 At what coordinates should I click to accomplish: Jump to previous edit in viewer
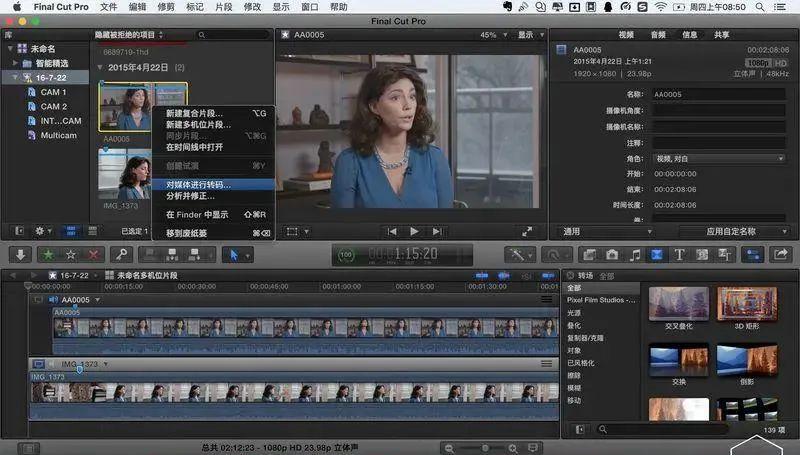click(392, 232)
